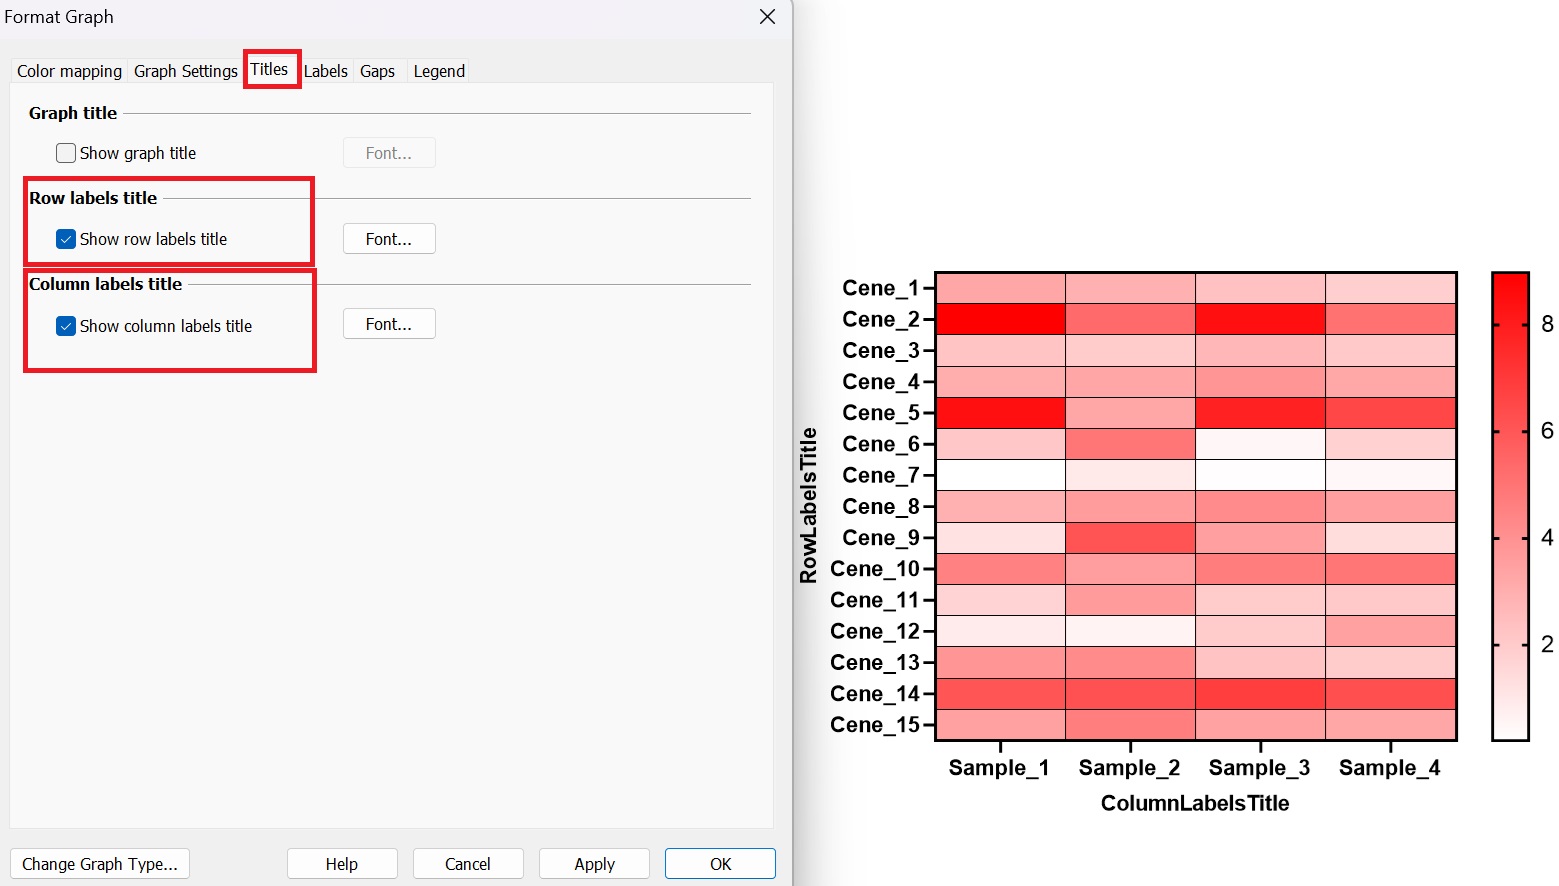The height and width of the screenshot is (886, 1559).
Task: Apply the graph formatting changes
Action: click(594, 864)
